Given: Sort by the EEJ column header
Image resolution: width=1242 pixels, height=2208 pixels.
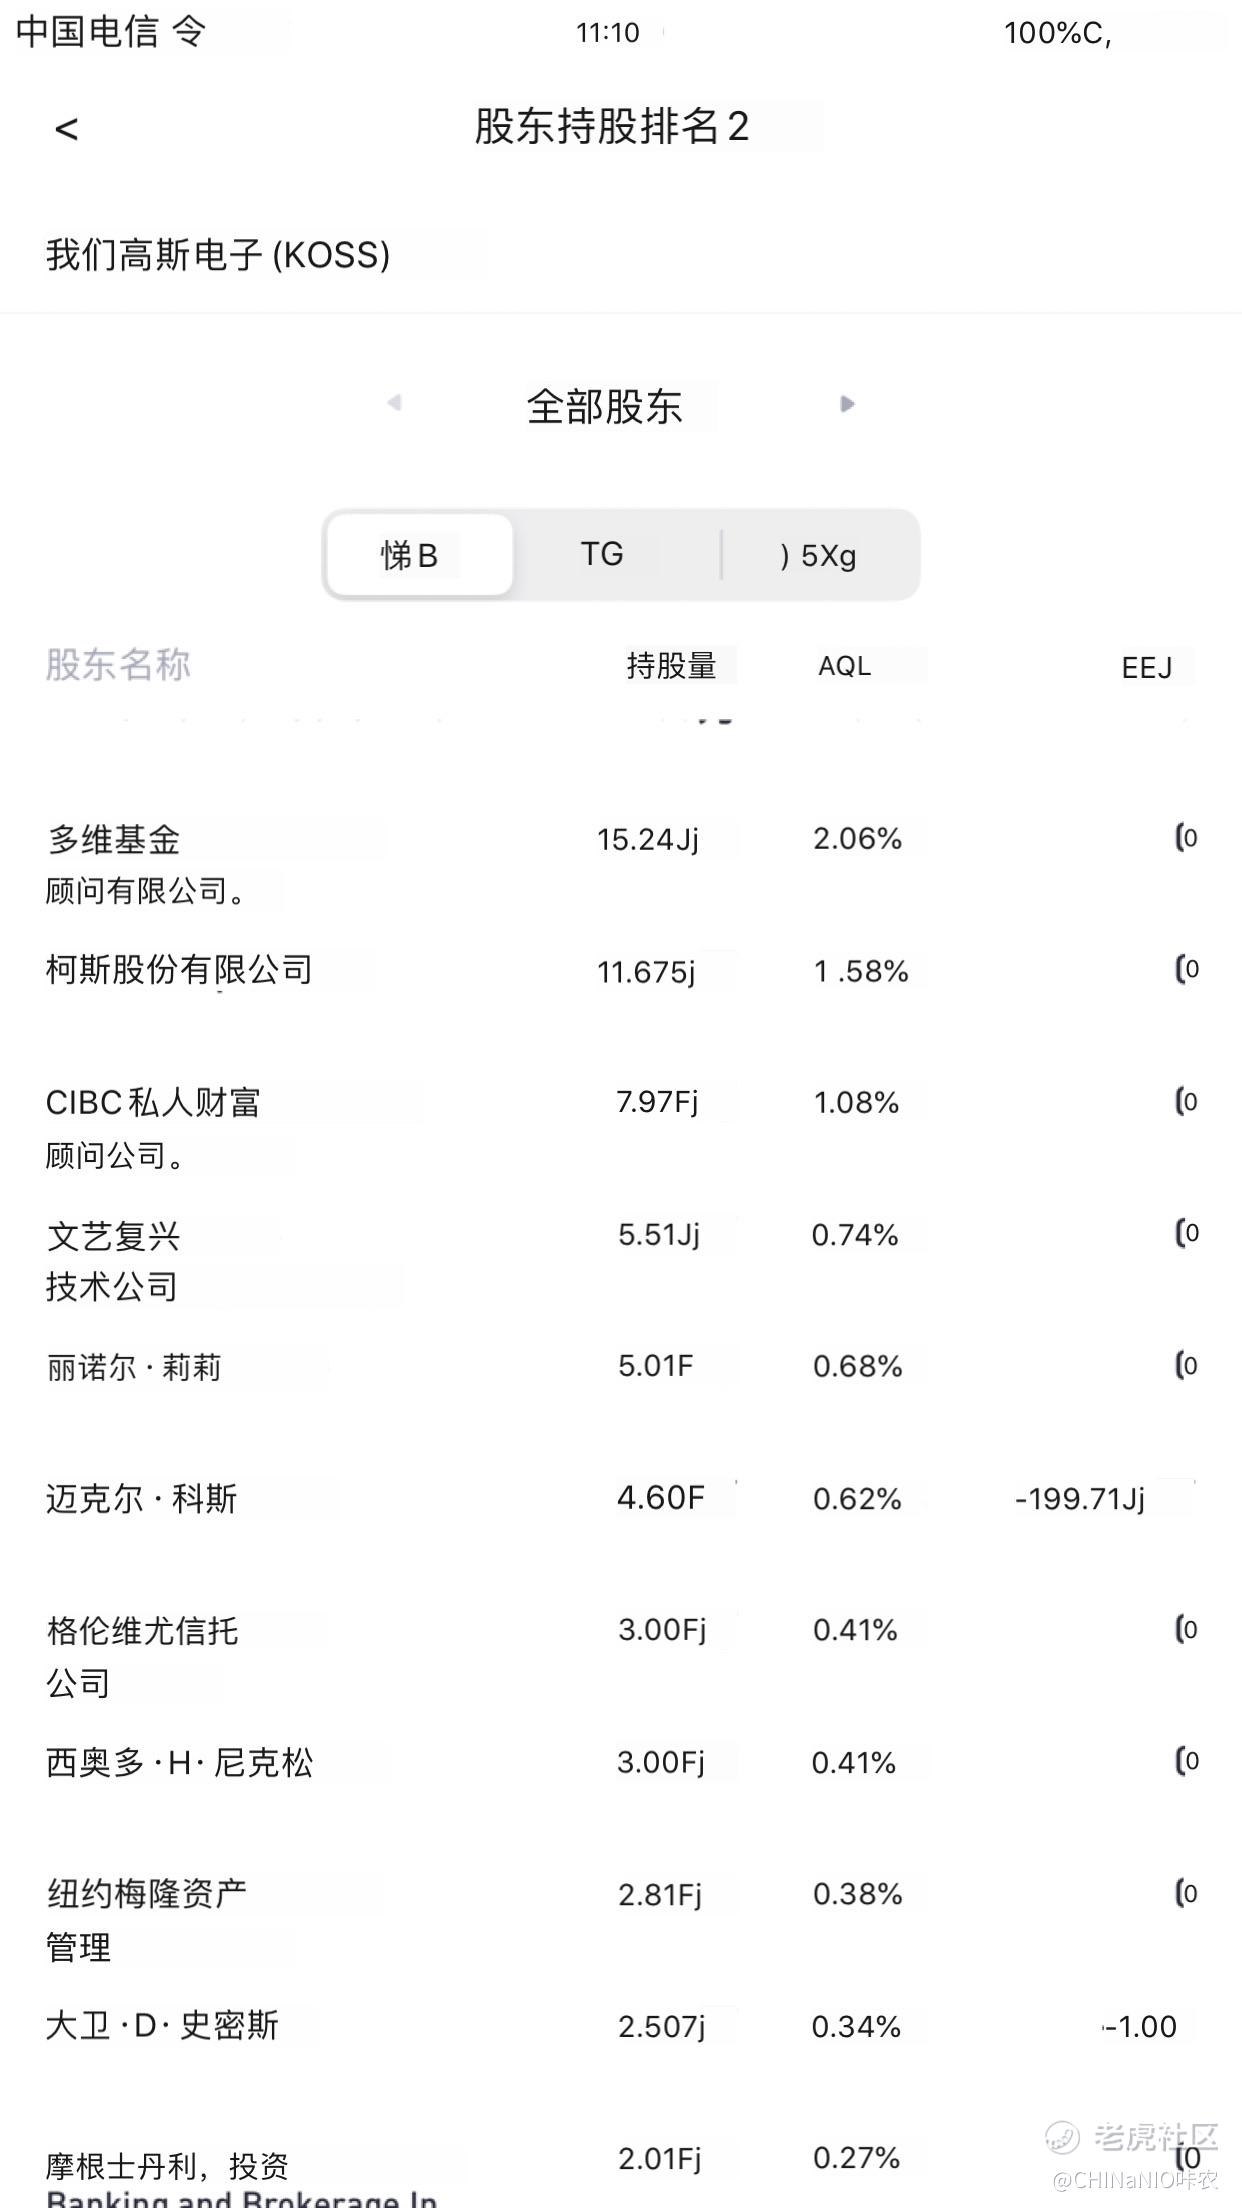Looking at the screenshot, I should [1146, 667].
